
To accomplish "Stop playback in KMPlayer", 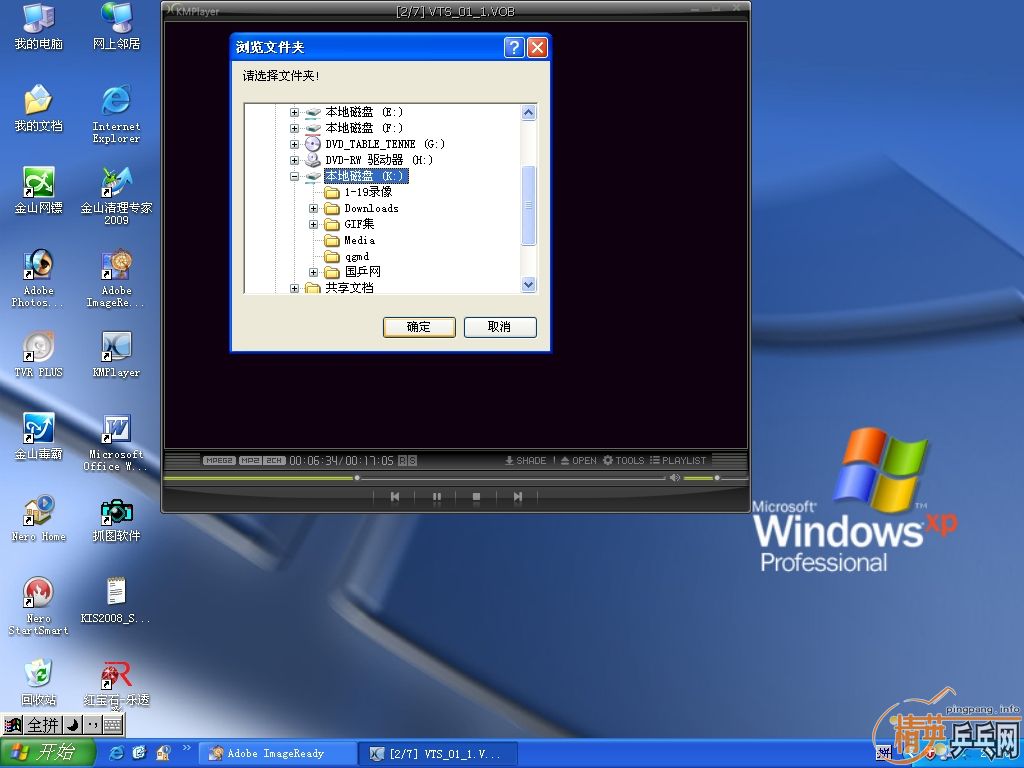I will click(x=476, y=497).
